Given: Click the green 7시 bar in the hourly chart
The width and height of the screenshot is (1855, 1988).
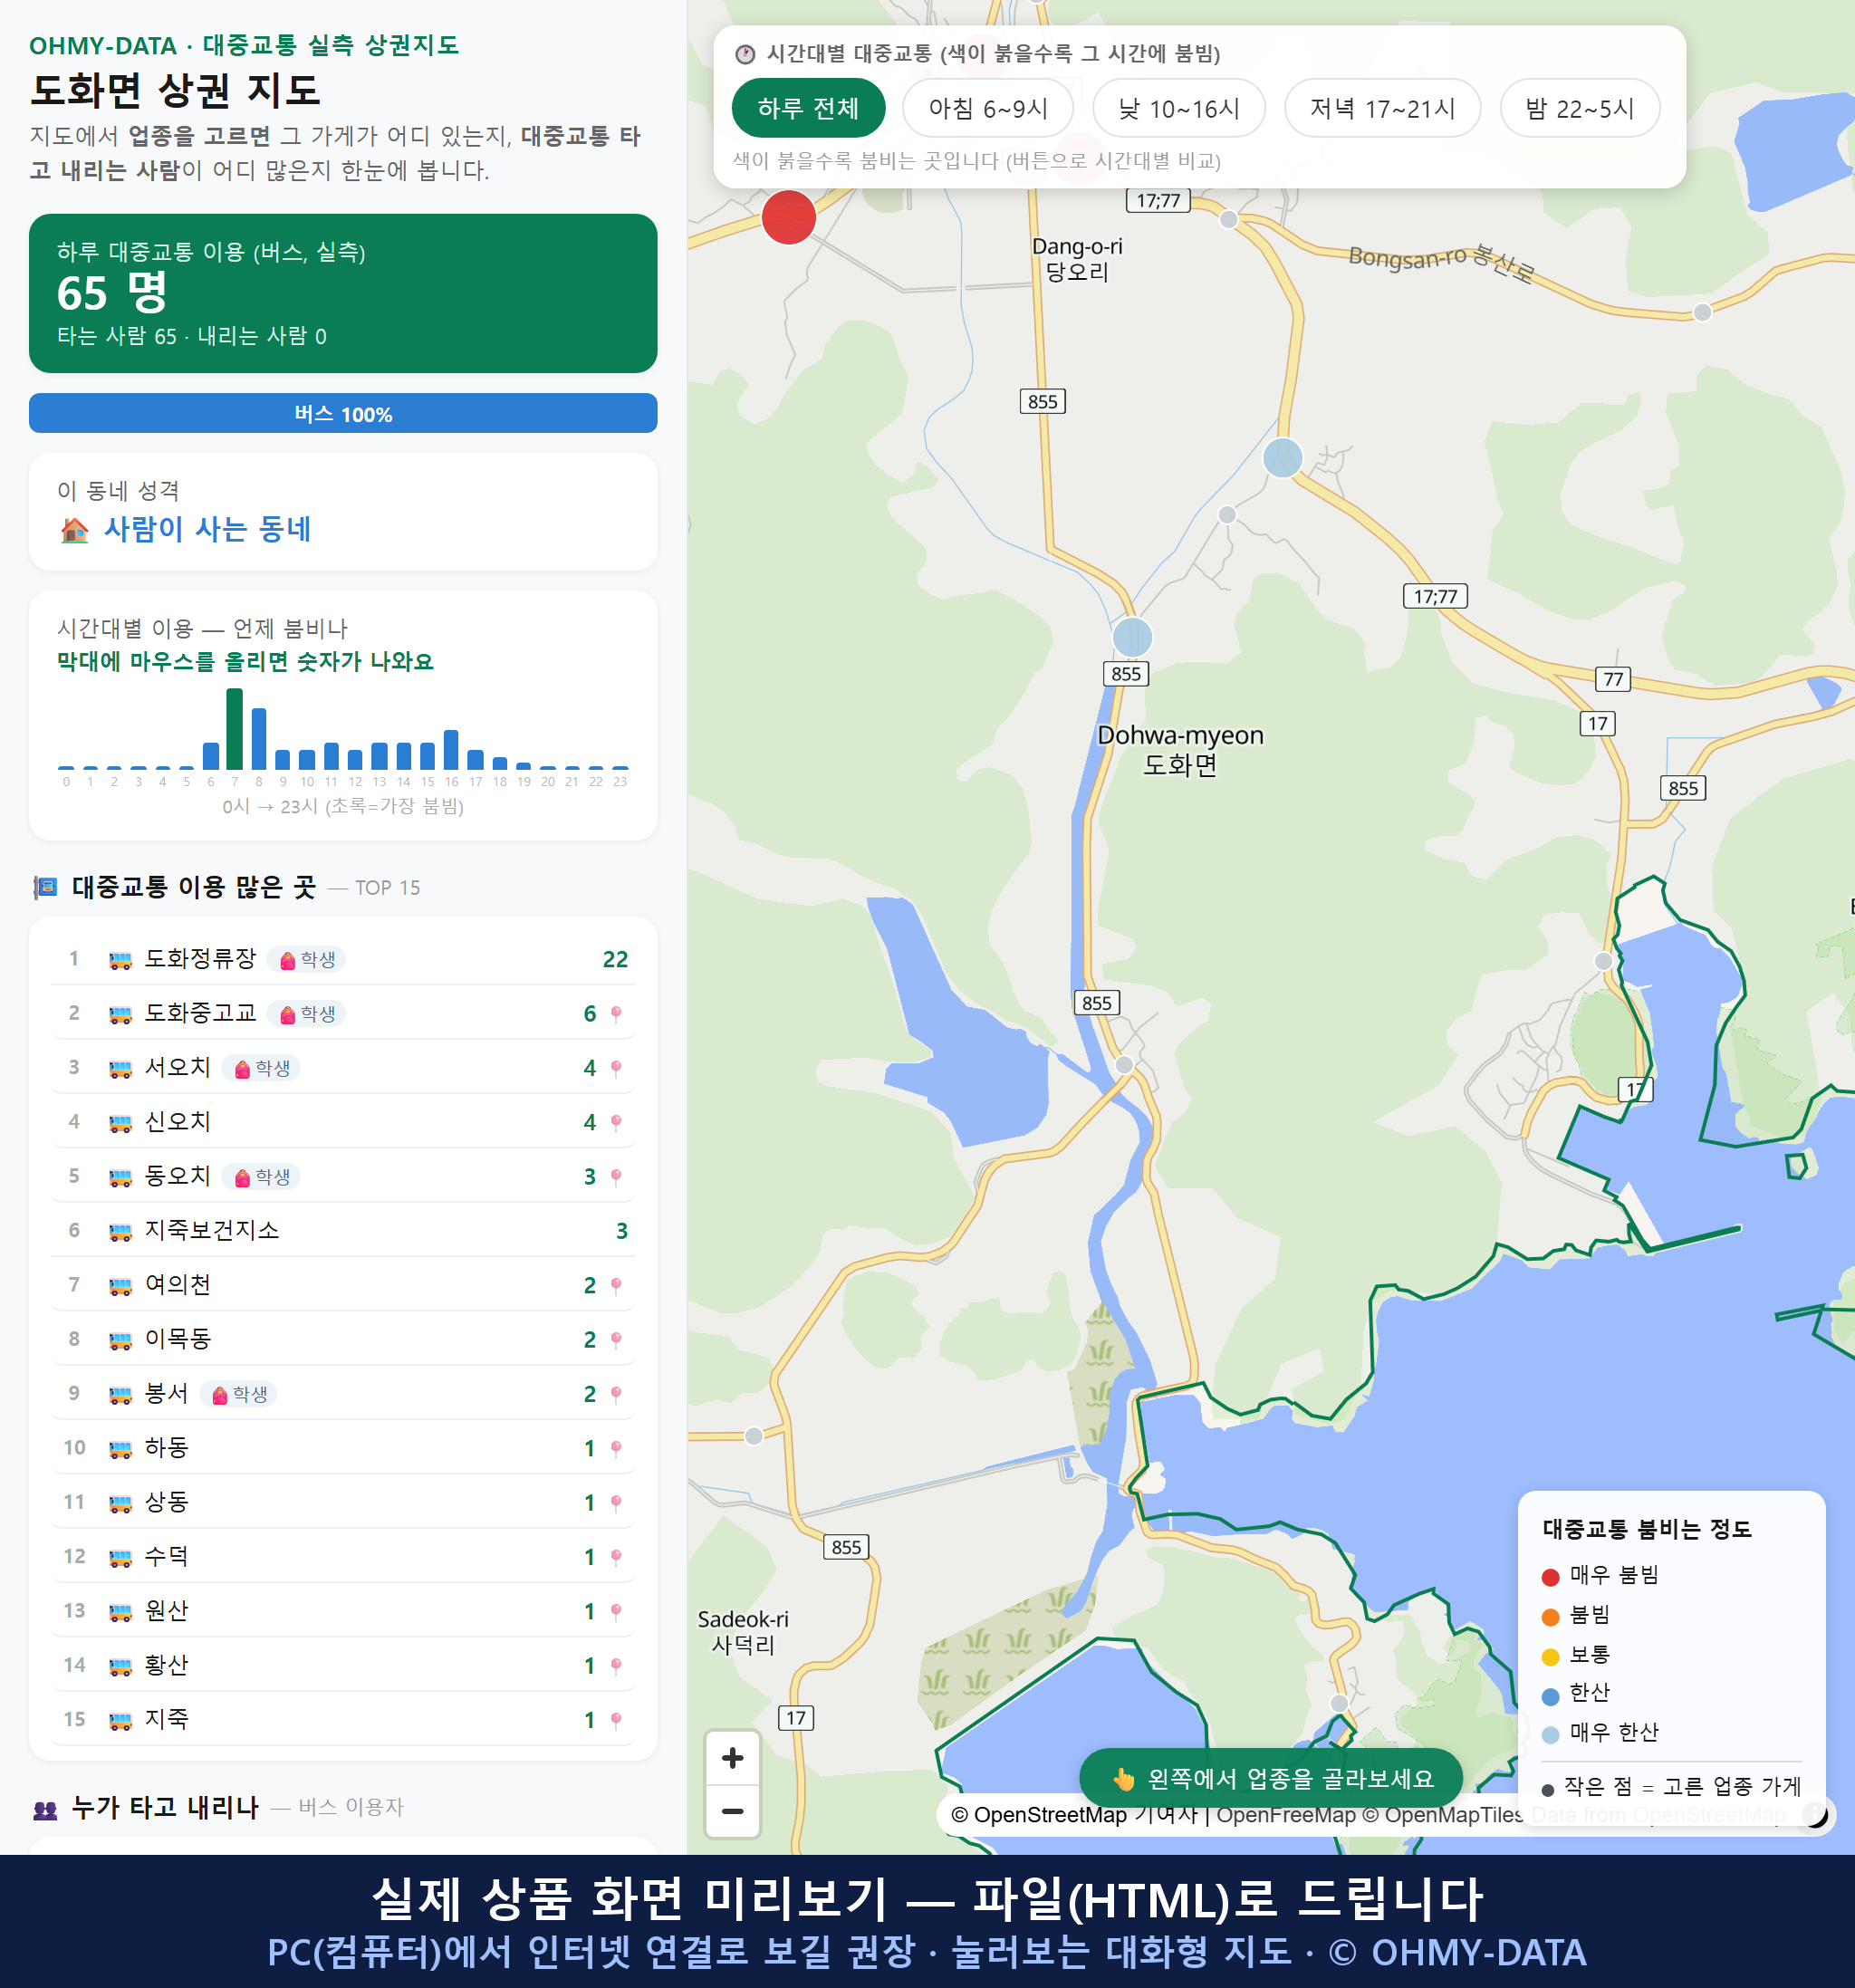Looking at the screenshot, I should [235, 729].
